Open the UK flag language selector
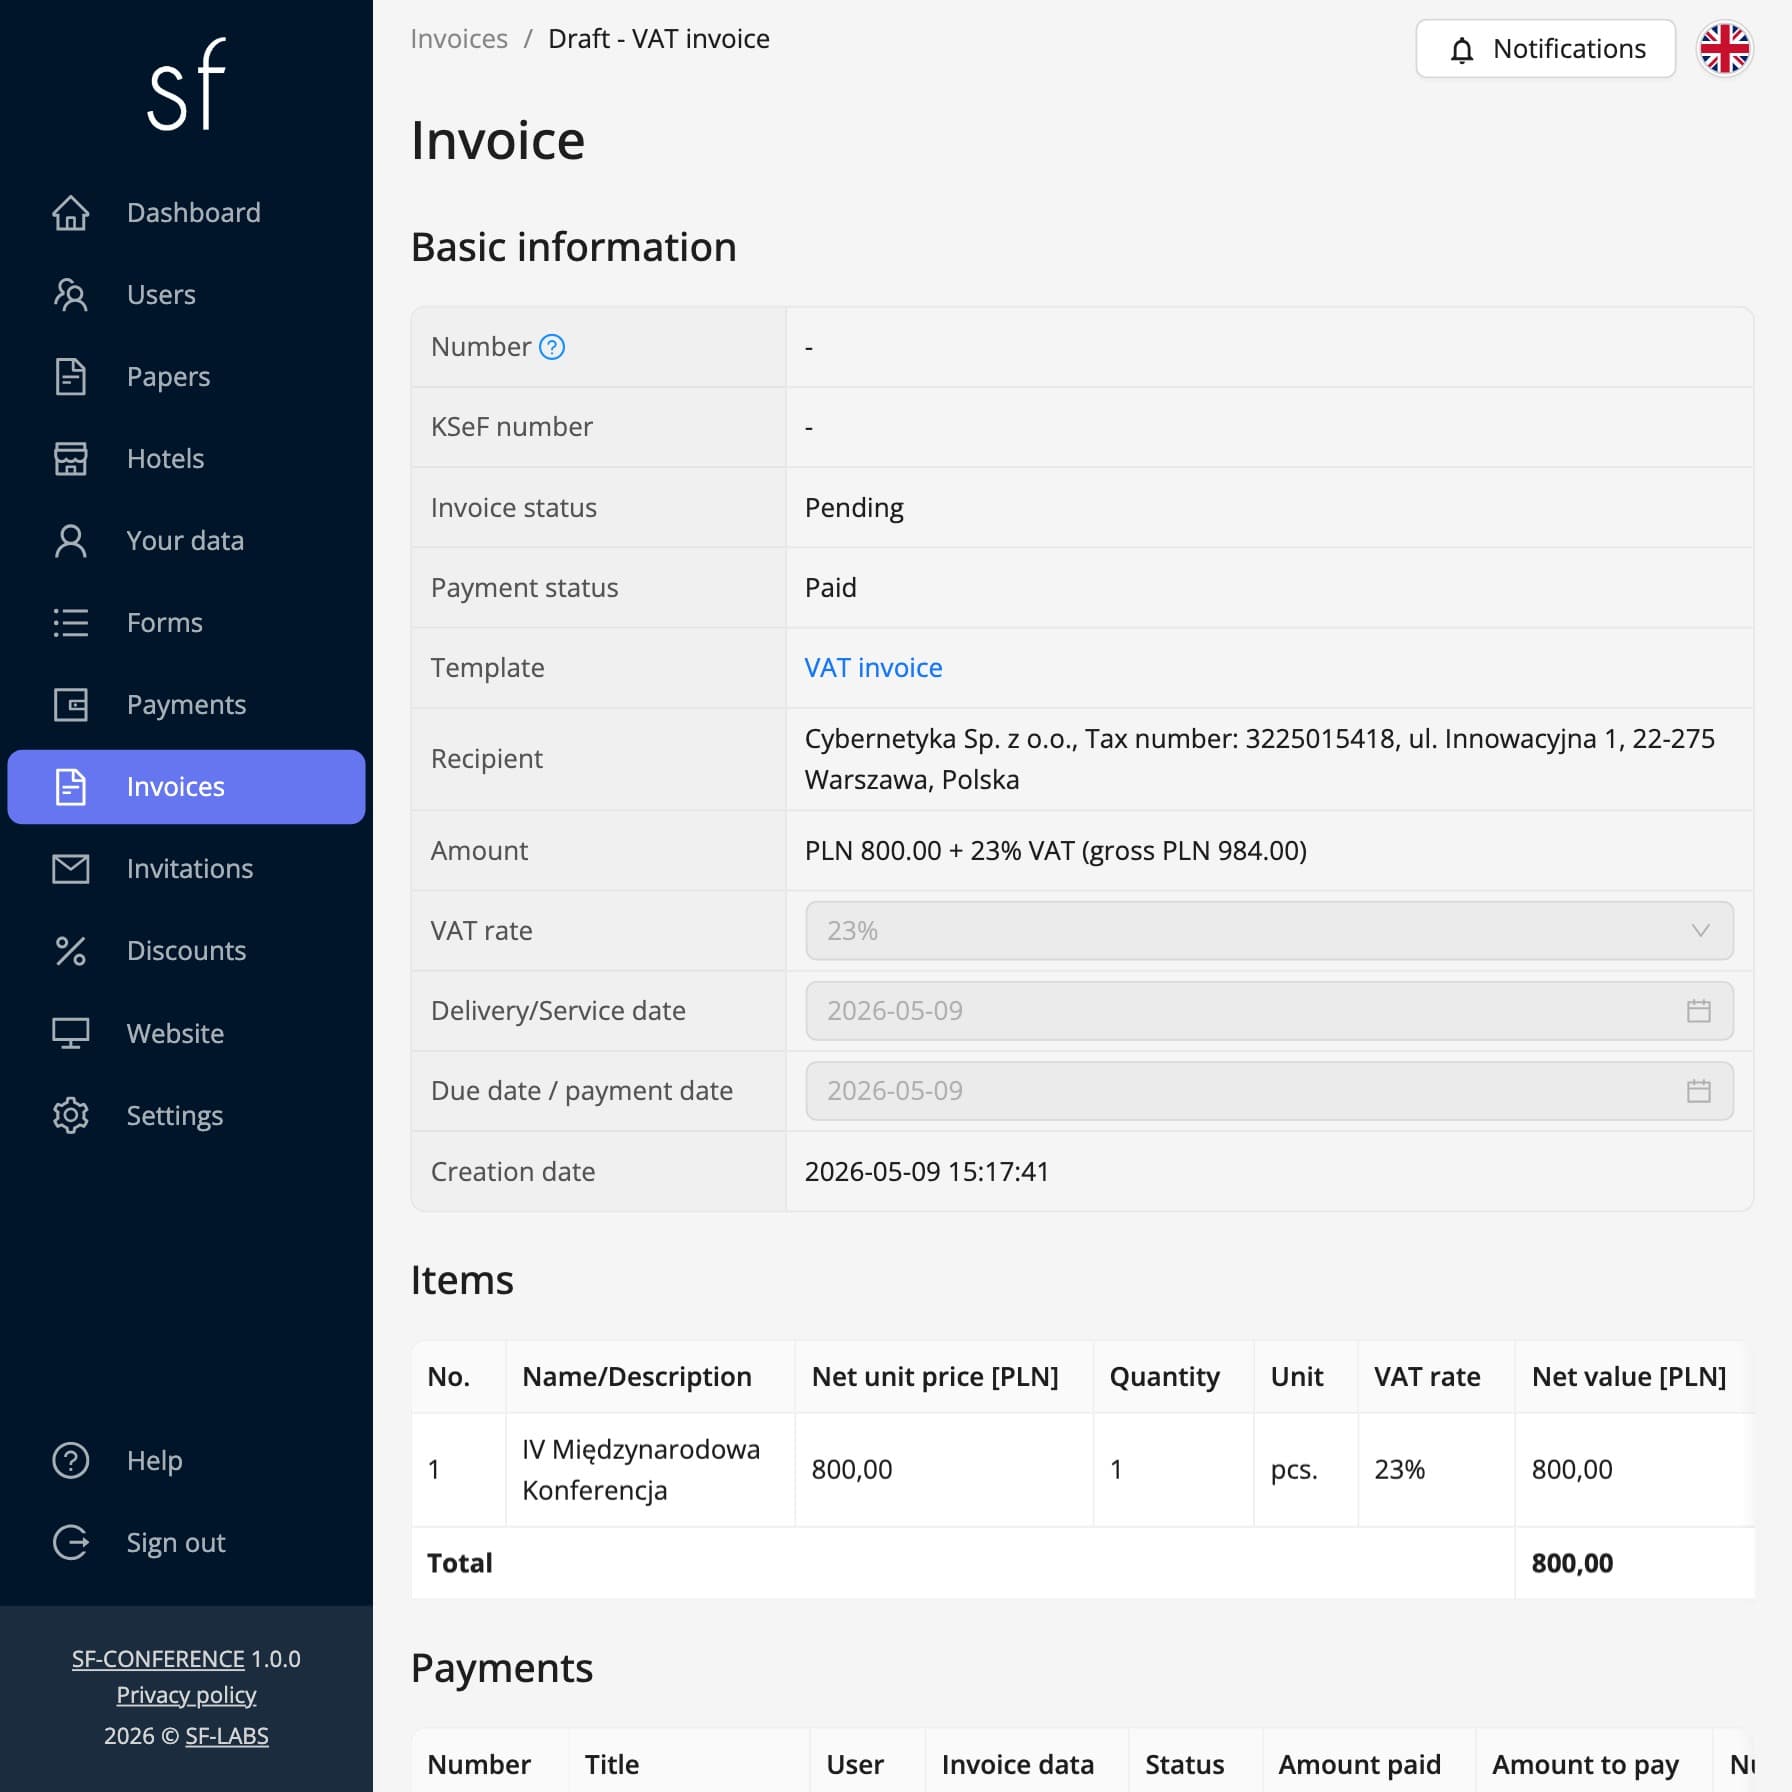1792x1792 pixels. click(x=1724, y=49)
